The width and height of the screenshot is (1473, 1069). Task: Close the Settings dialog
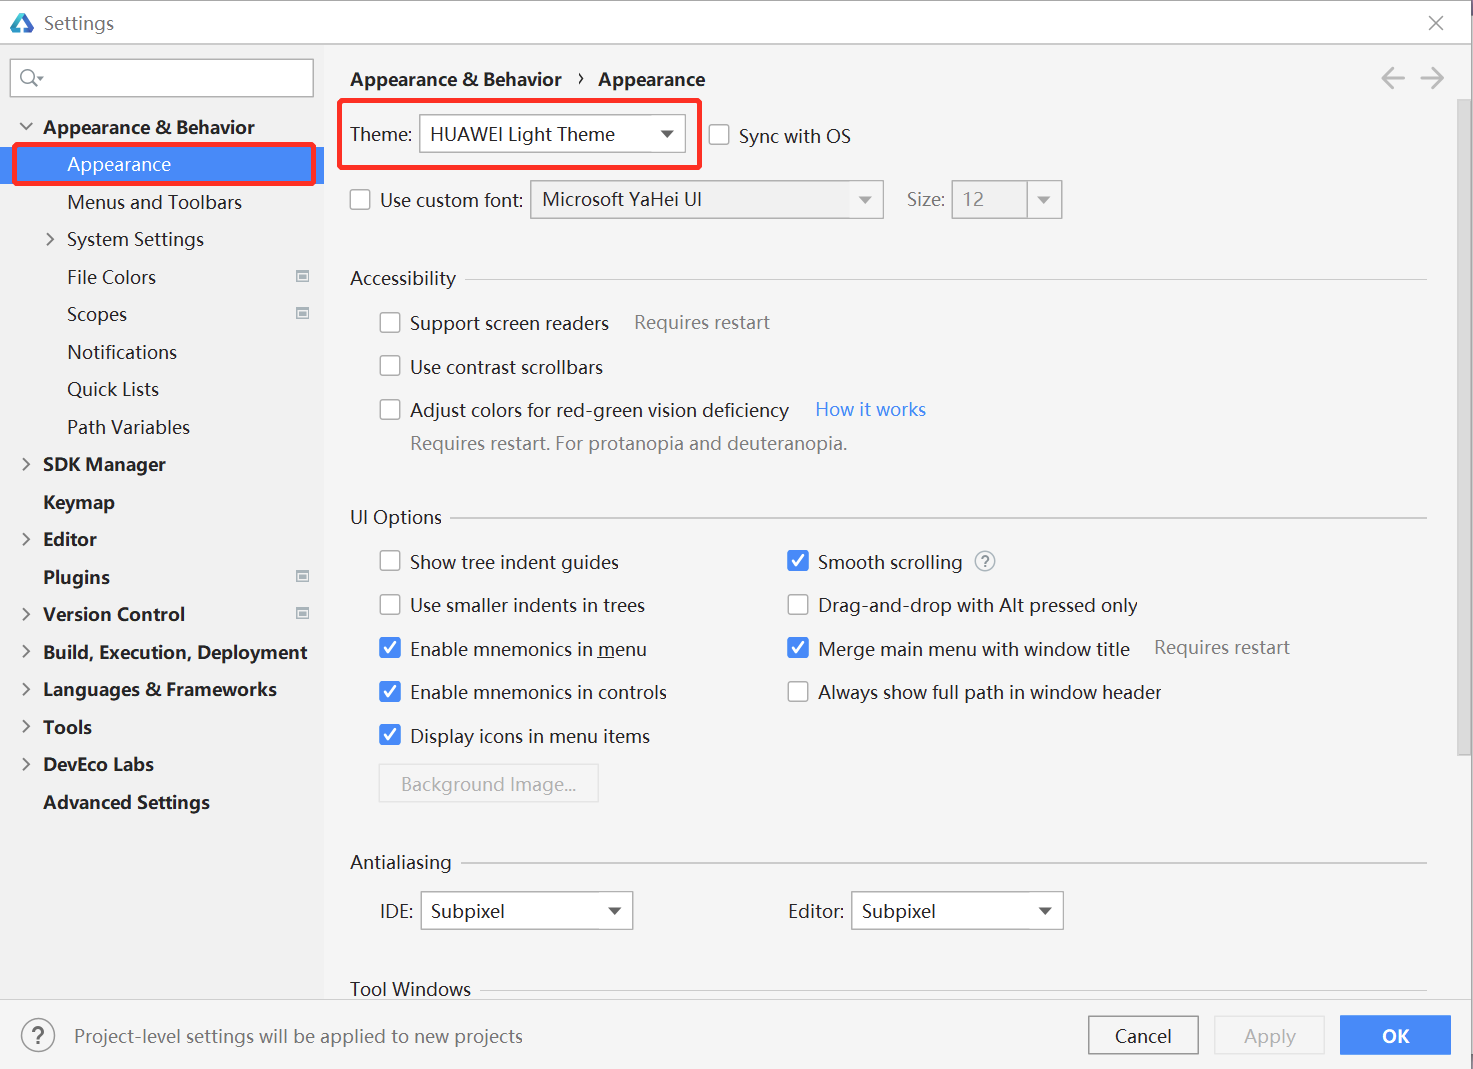point(1436,23)
